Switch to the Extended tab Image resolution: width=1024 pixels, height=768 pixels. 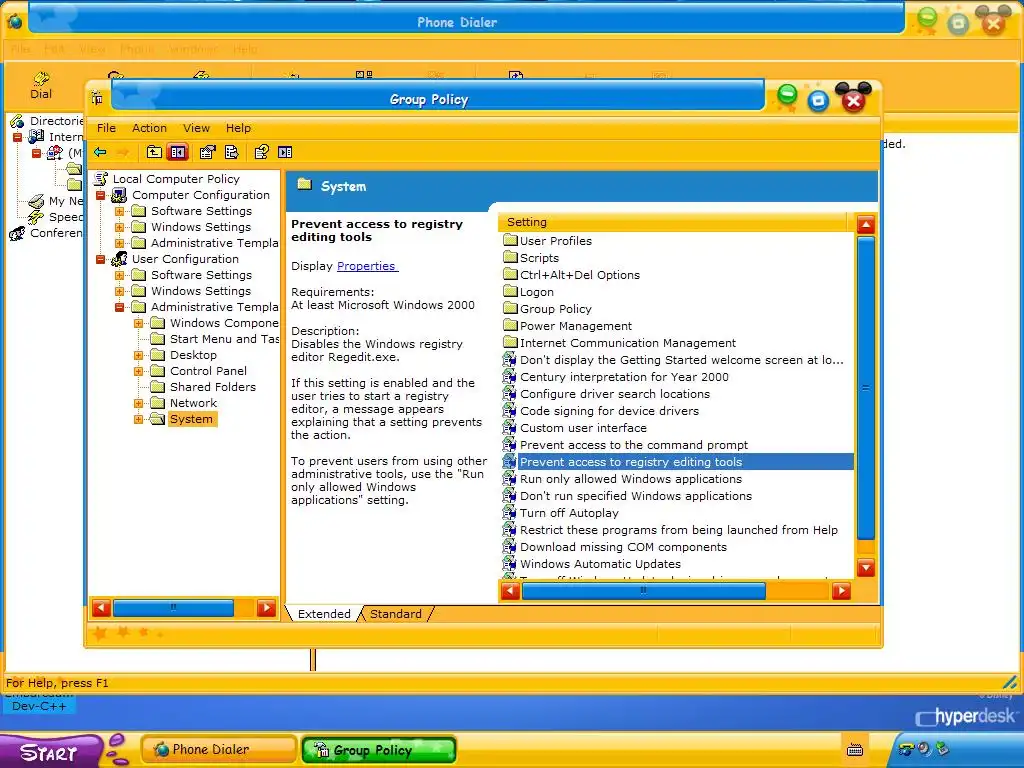click(324, 614)
